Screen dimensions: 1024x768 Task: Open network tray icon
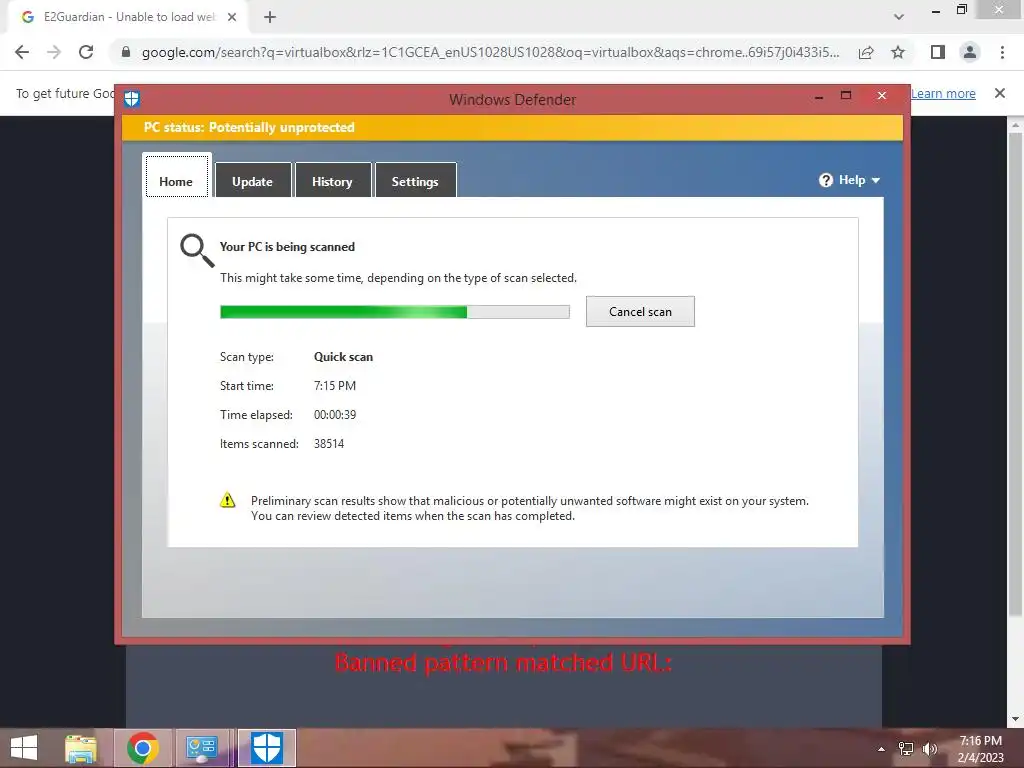pos(906,749)
